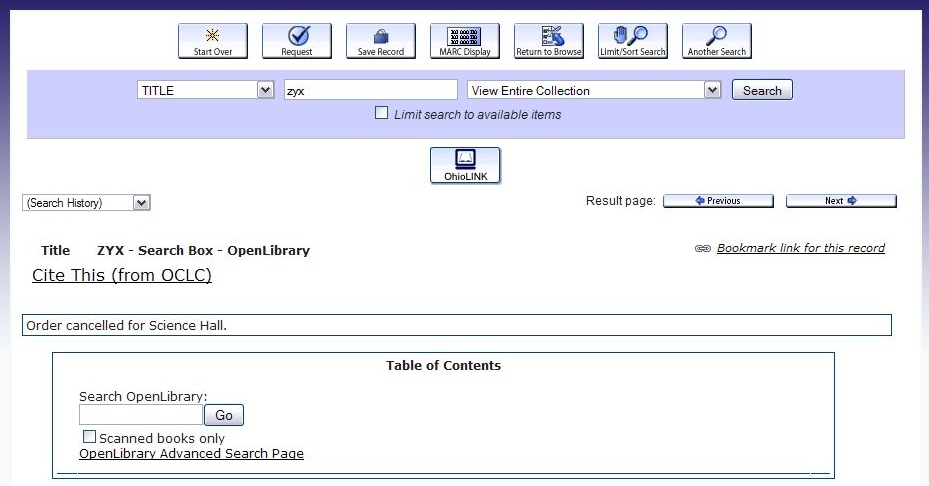This screenshot has width=929, height=486.
Task: Click the Request checkmark icon
Action: coord(297,41)
